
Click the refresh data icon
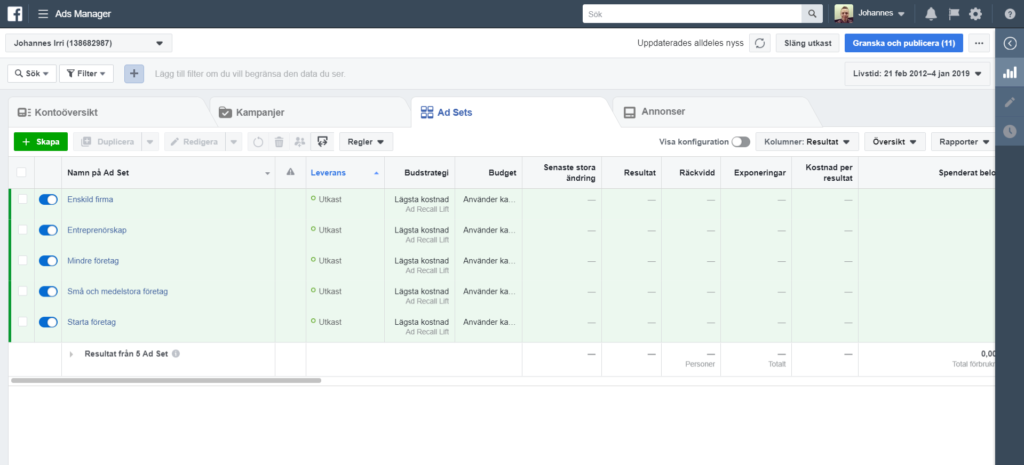[760, 43]
